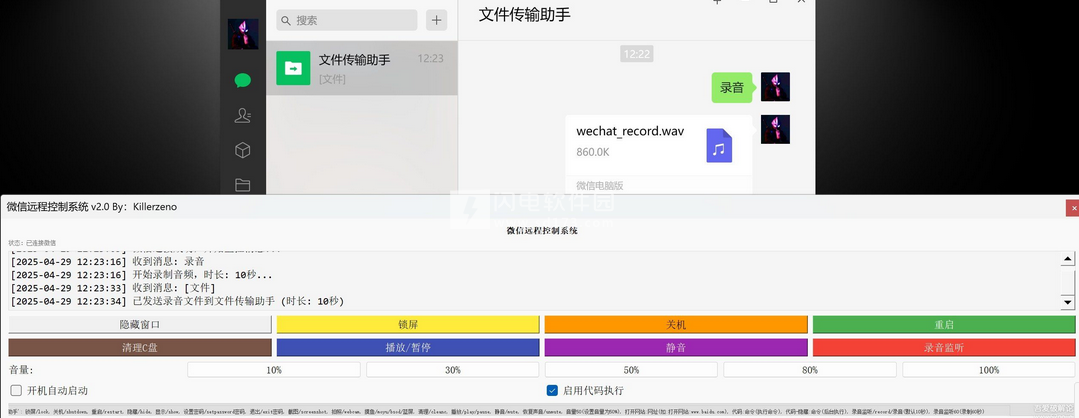Click the orange 关机 button

[x=676, y=325]
